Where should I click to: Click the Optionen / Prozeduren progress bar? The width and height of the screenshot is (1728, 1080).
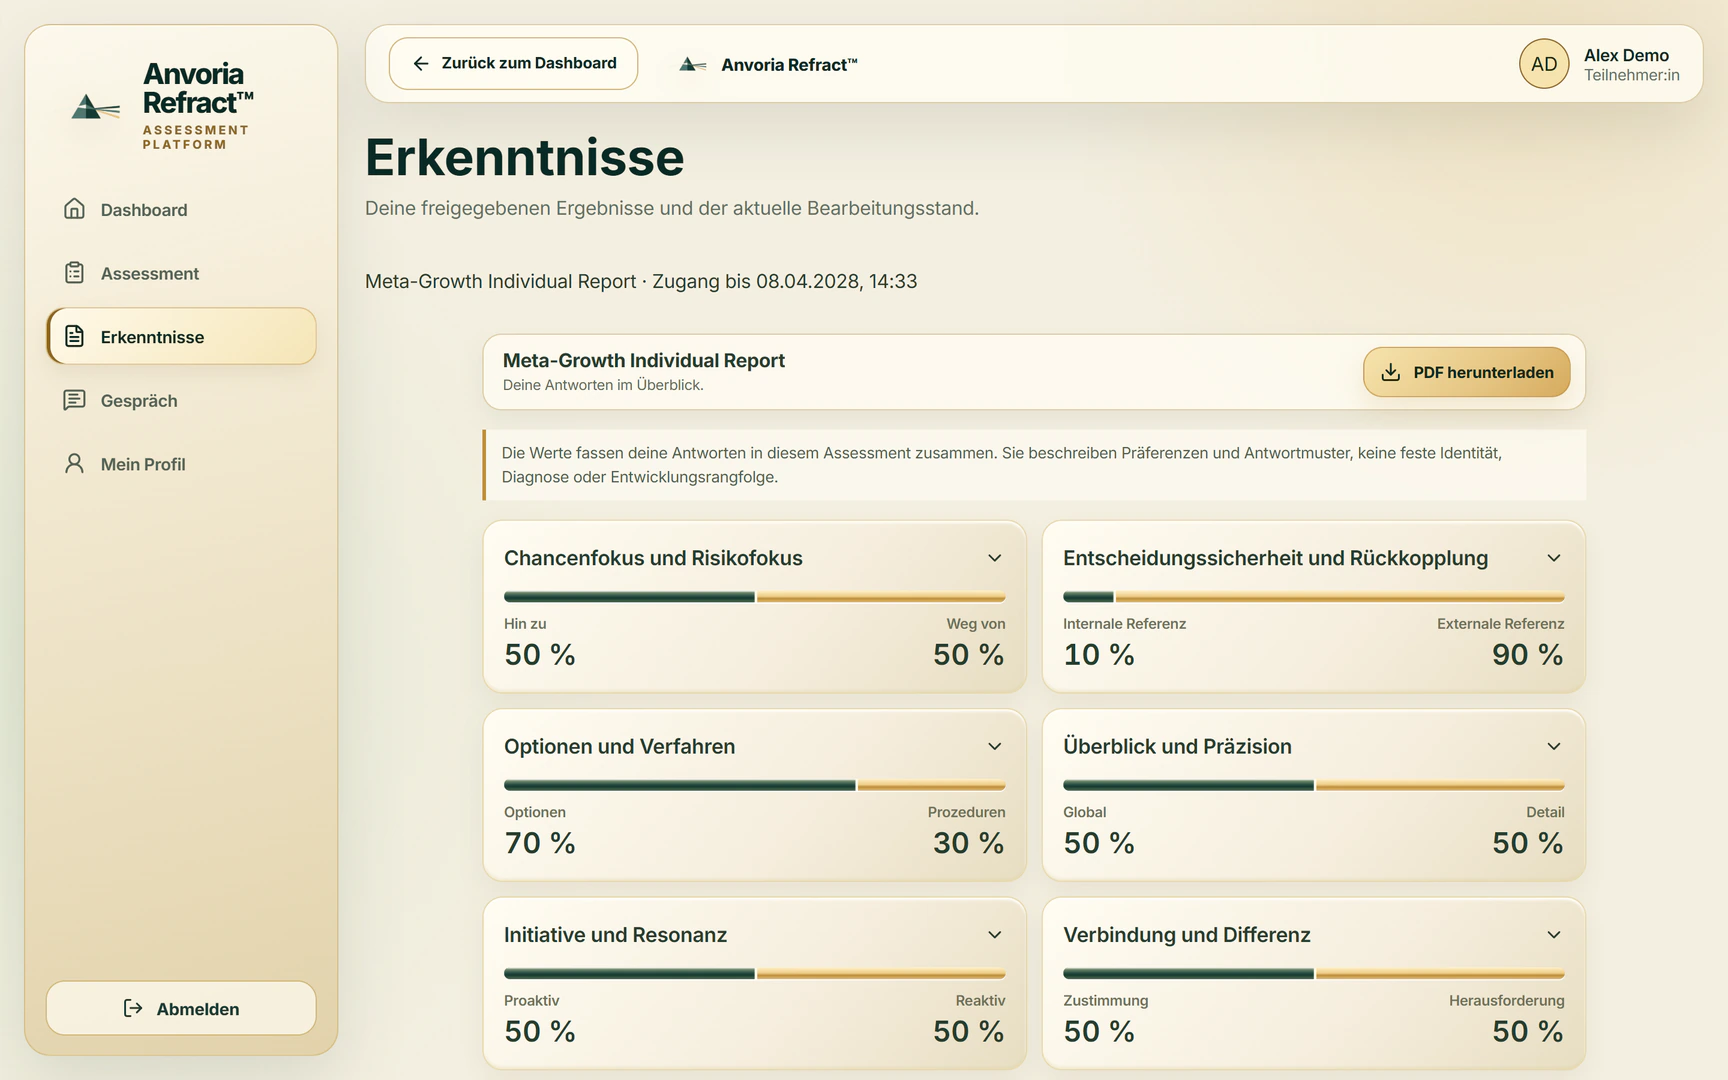tap(754, 786)
